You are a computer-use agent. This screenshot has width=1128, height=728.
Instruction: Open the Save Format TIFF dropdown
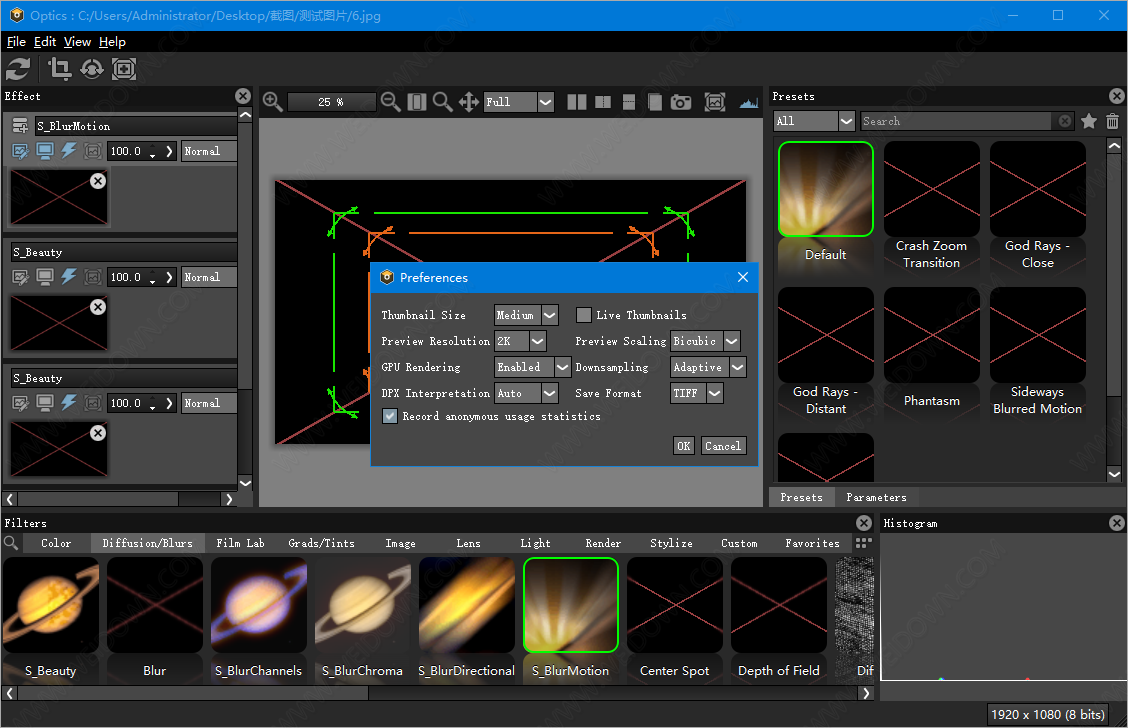[696, 393]
